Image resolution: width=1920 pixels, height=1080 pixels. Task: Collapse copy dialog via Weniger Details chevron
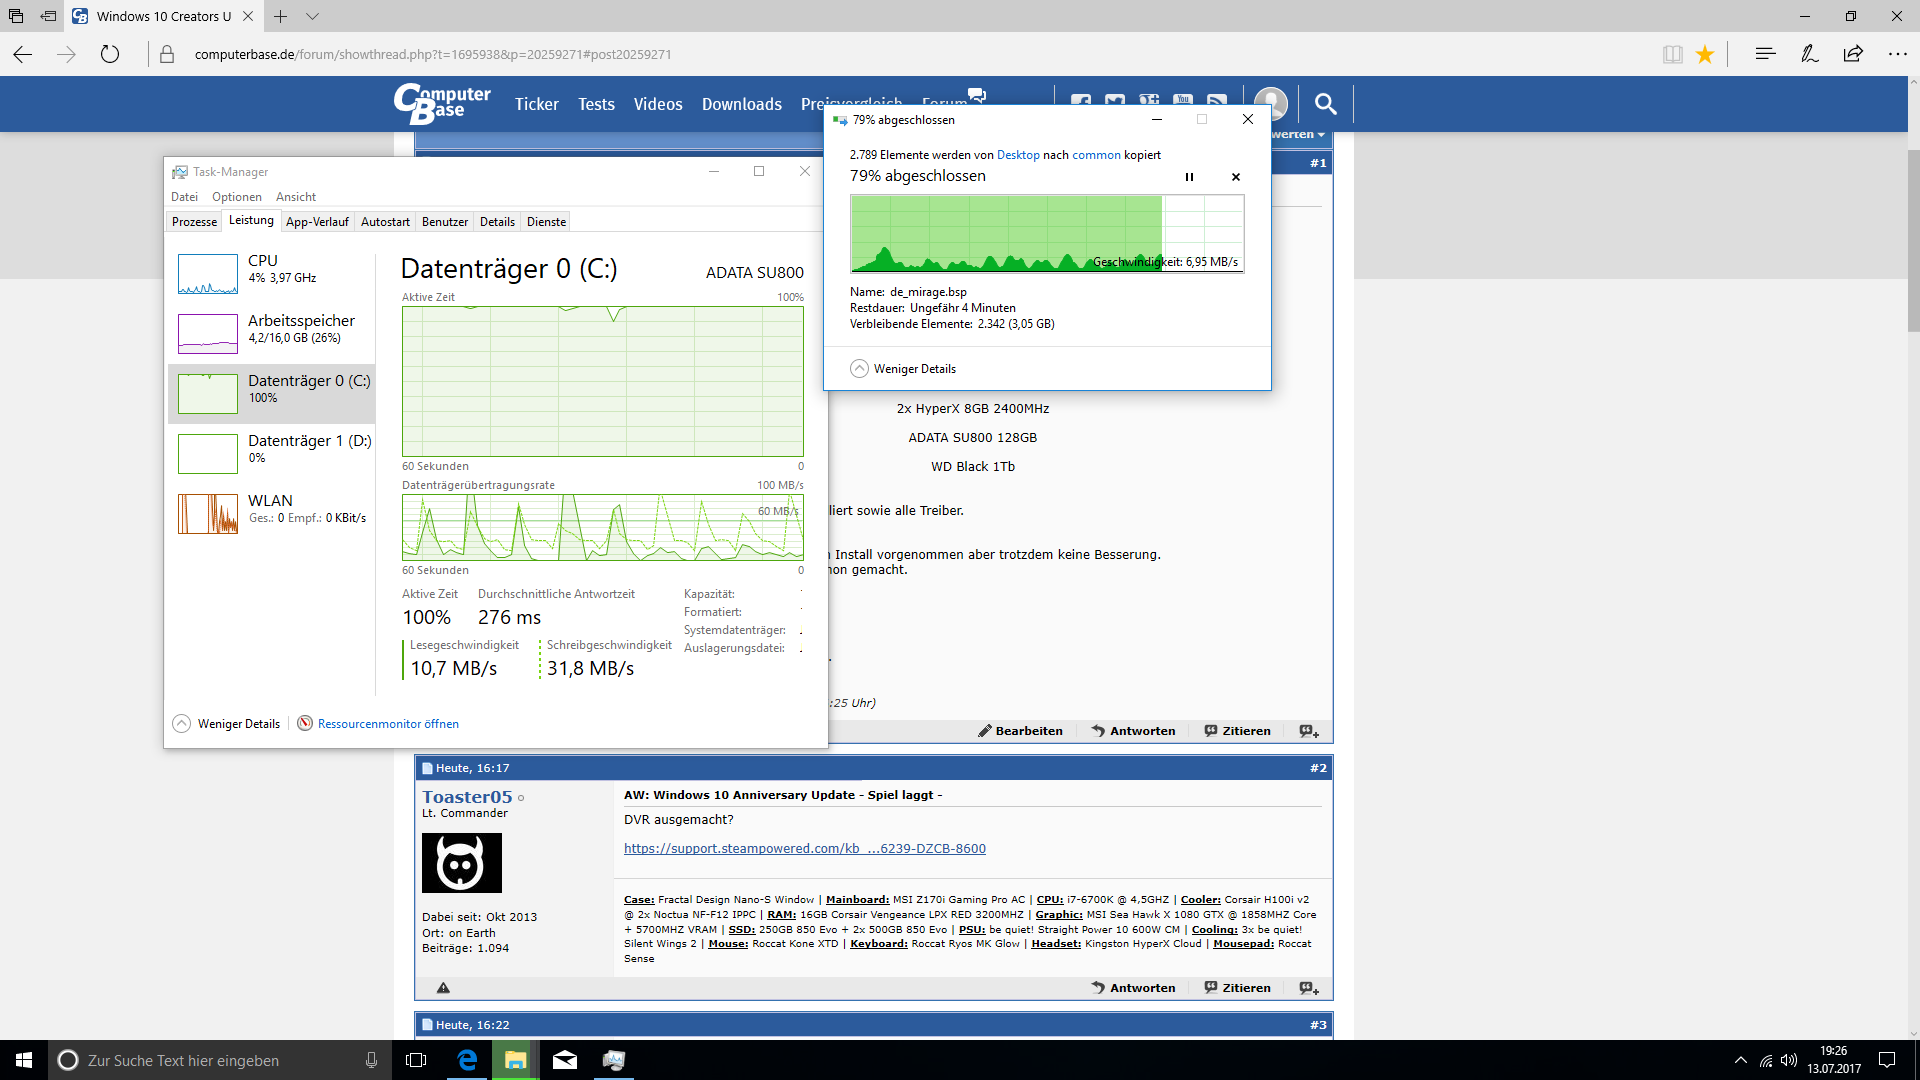tap(859, 368)
